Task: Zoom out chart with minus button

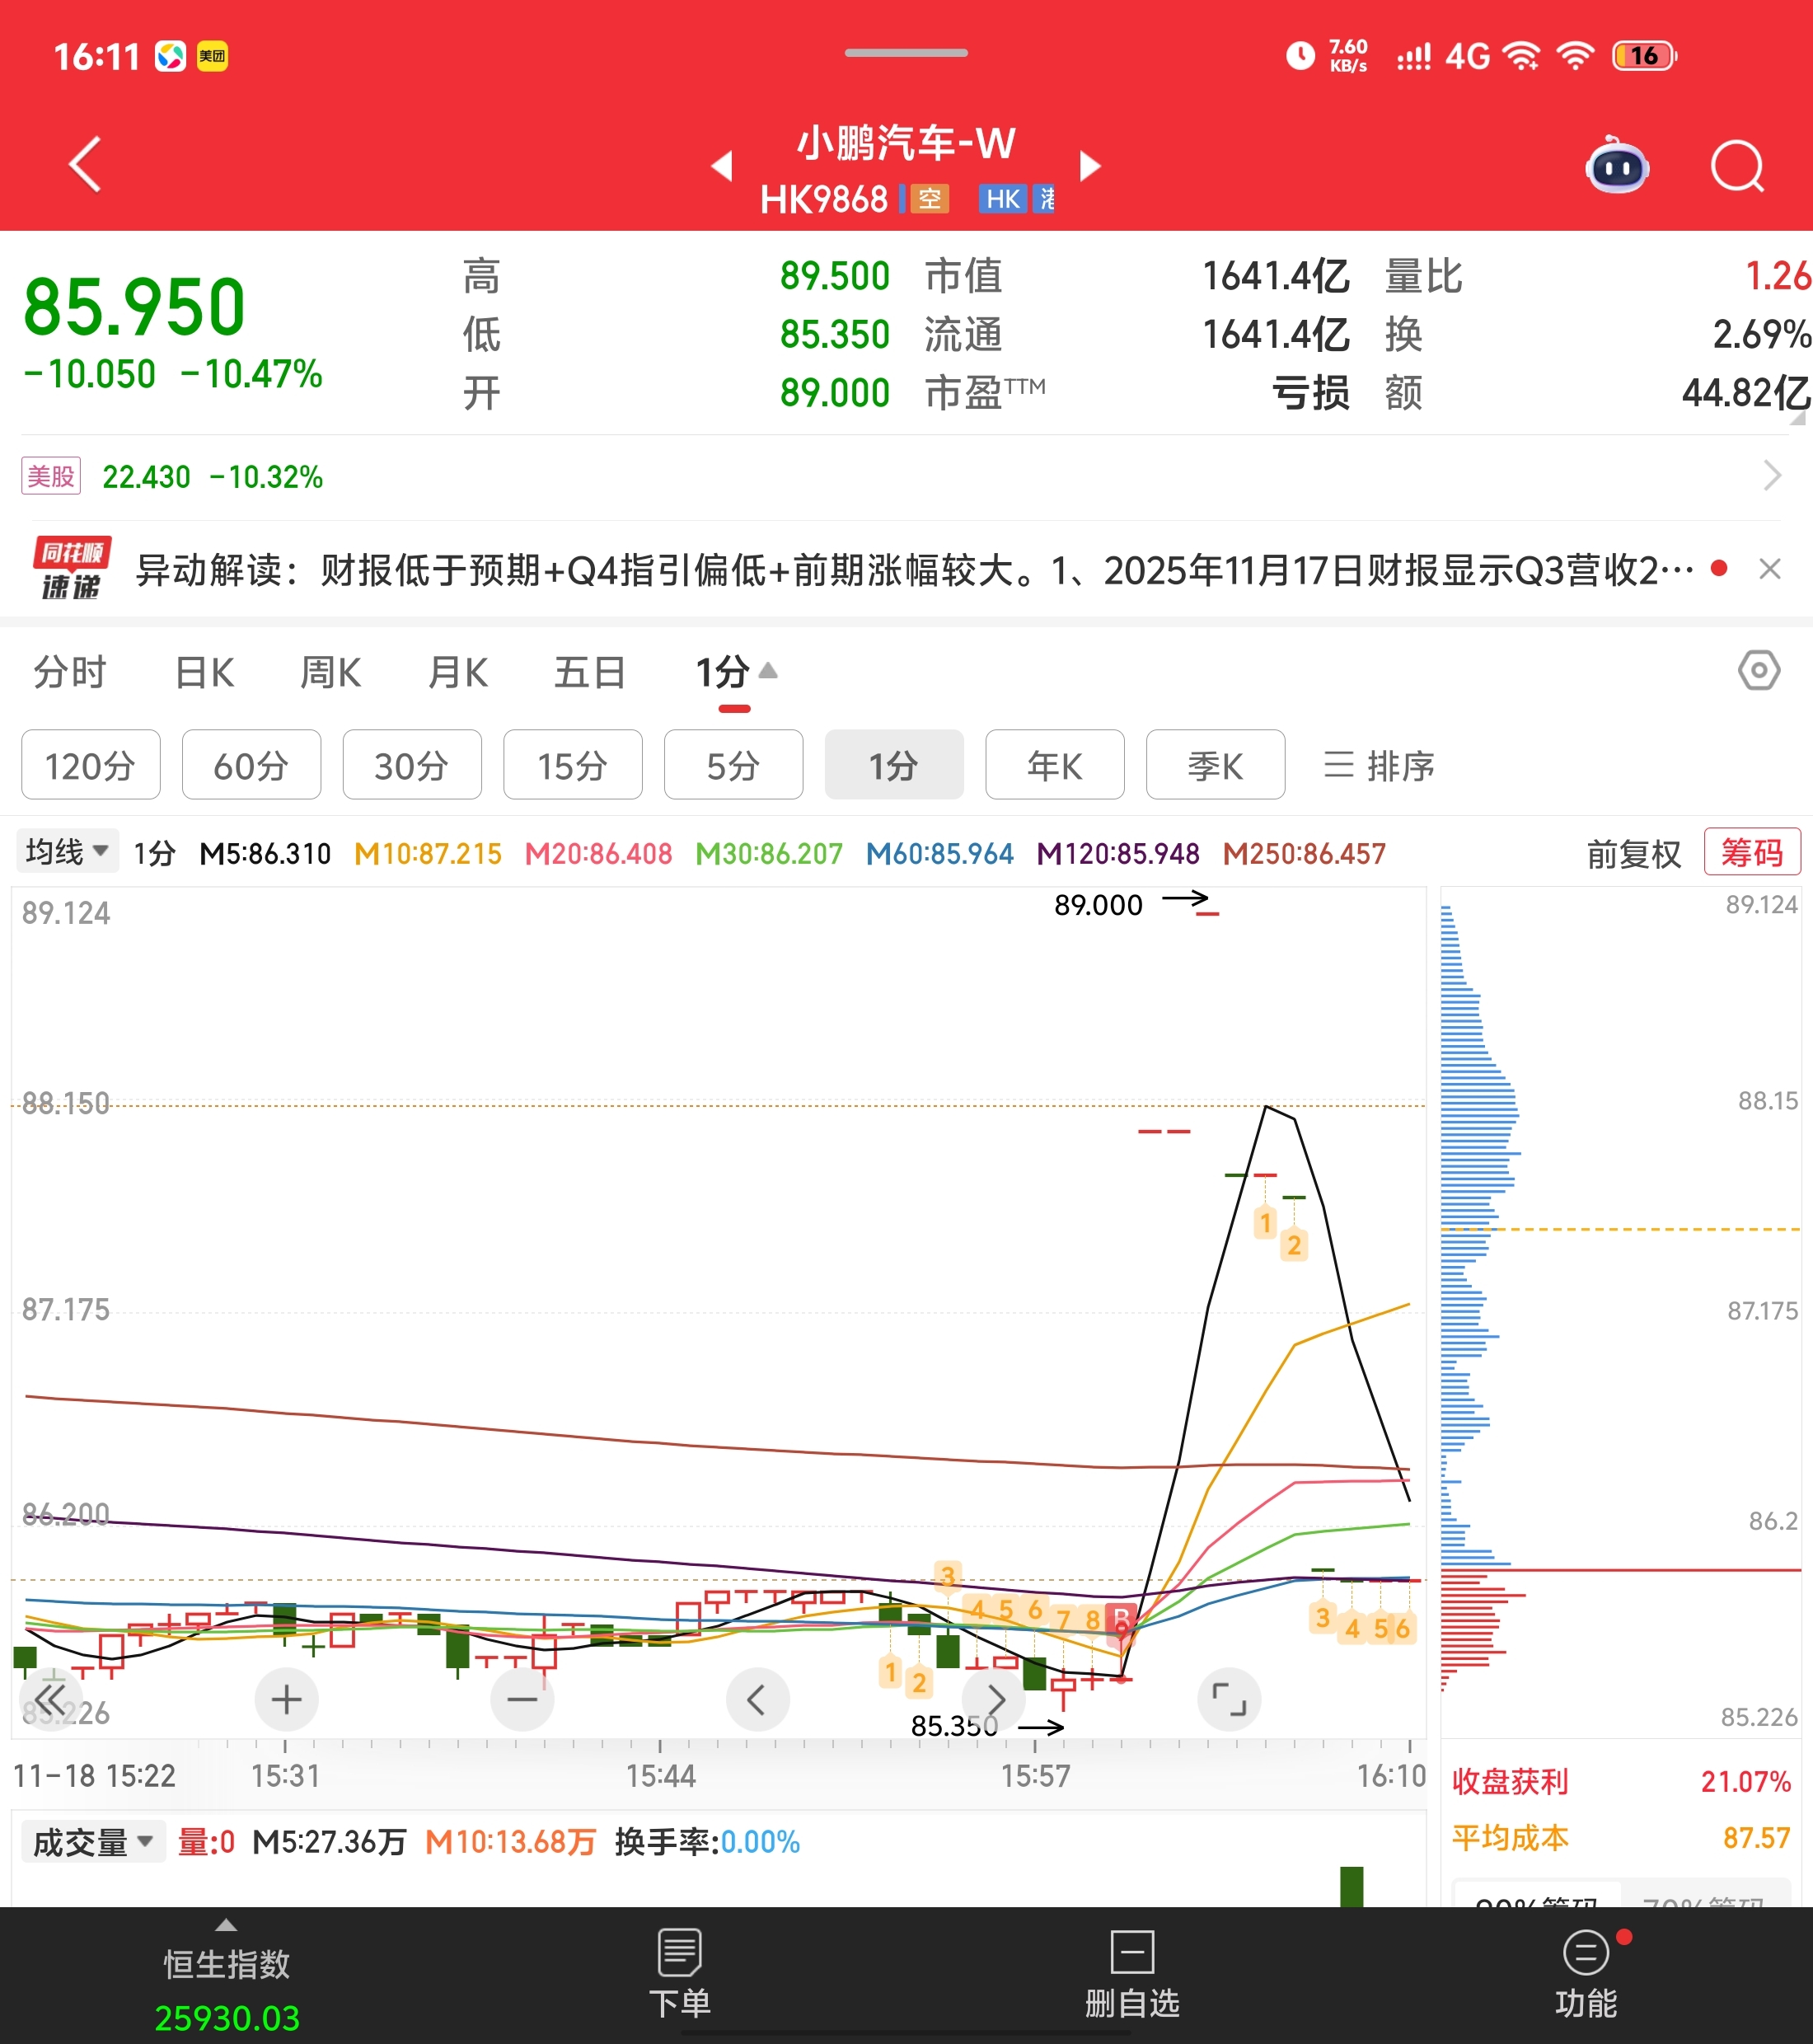Action: (x=522, y=1699)
